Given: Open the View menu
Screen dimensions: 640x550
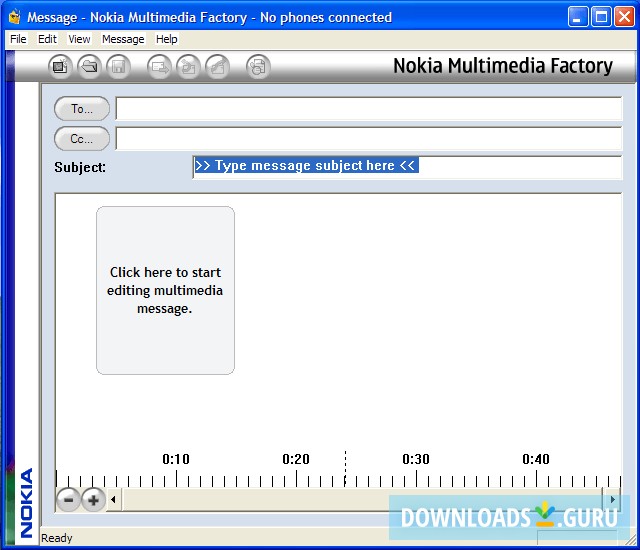Looking at the screenshot, I should [x=79, y=39].
